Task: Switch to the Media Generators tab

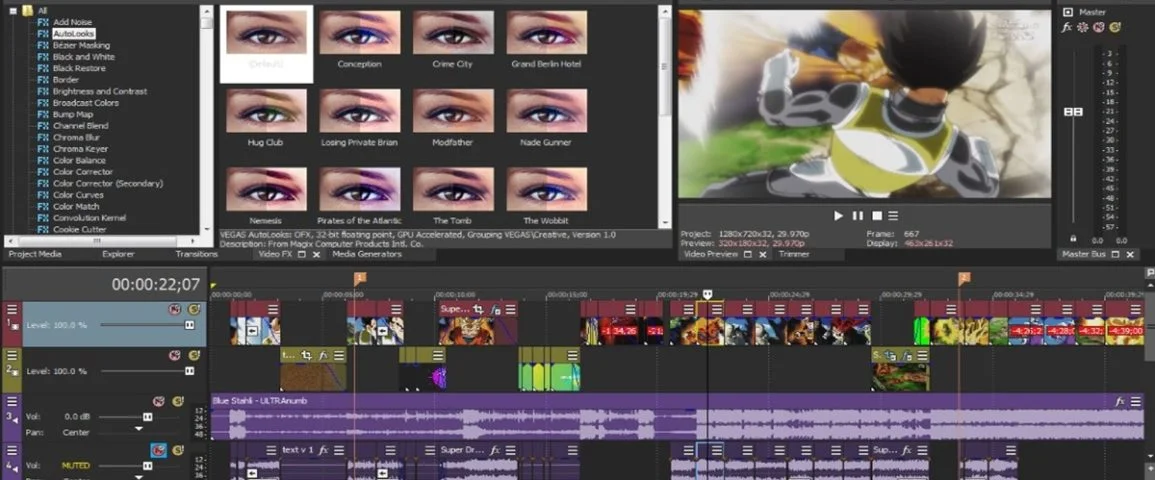Action: tap(367, 254)
